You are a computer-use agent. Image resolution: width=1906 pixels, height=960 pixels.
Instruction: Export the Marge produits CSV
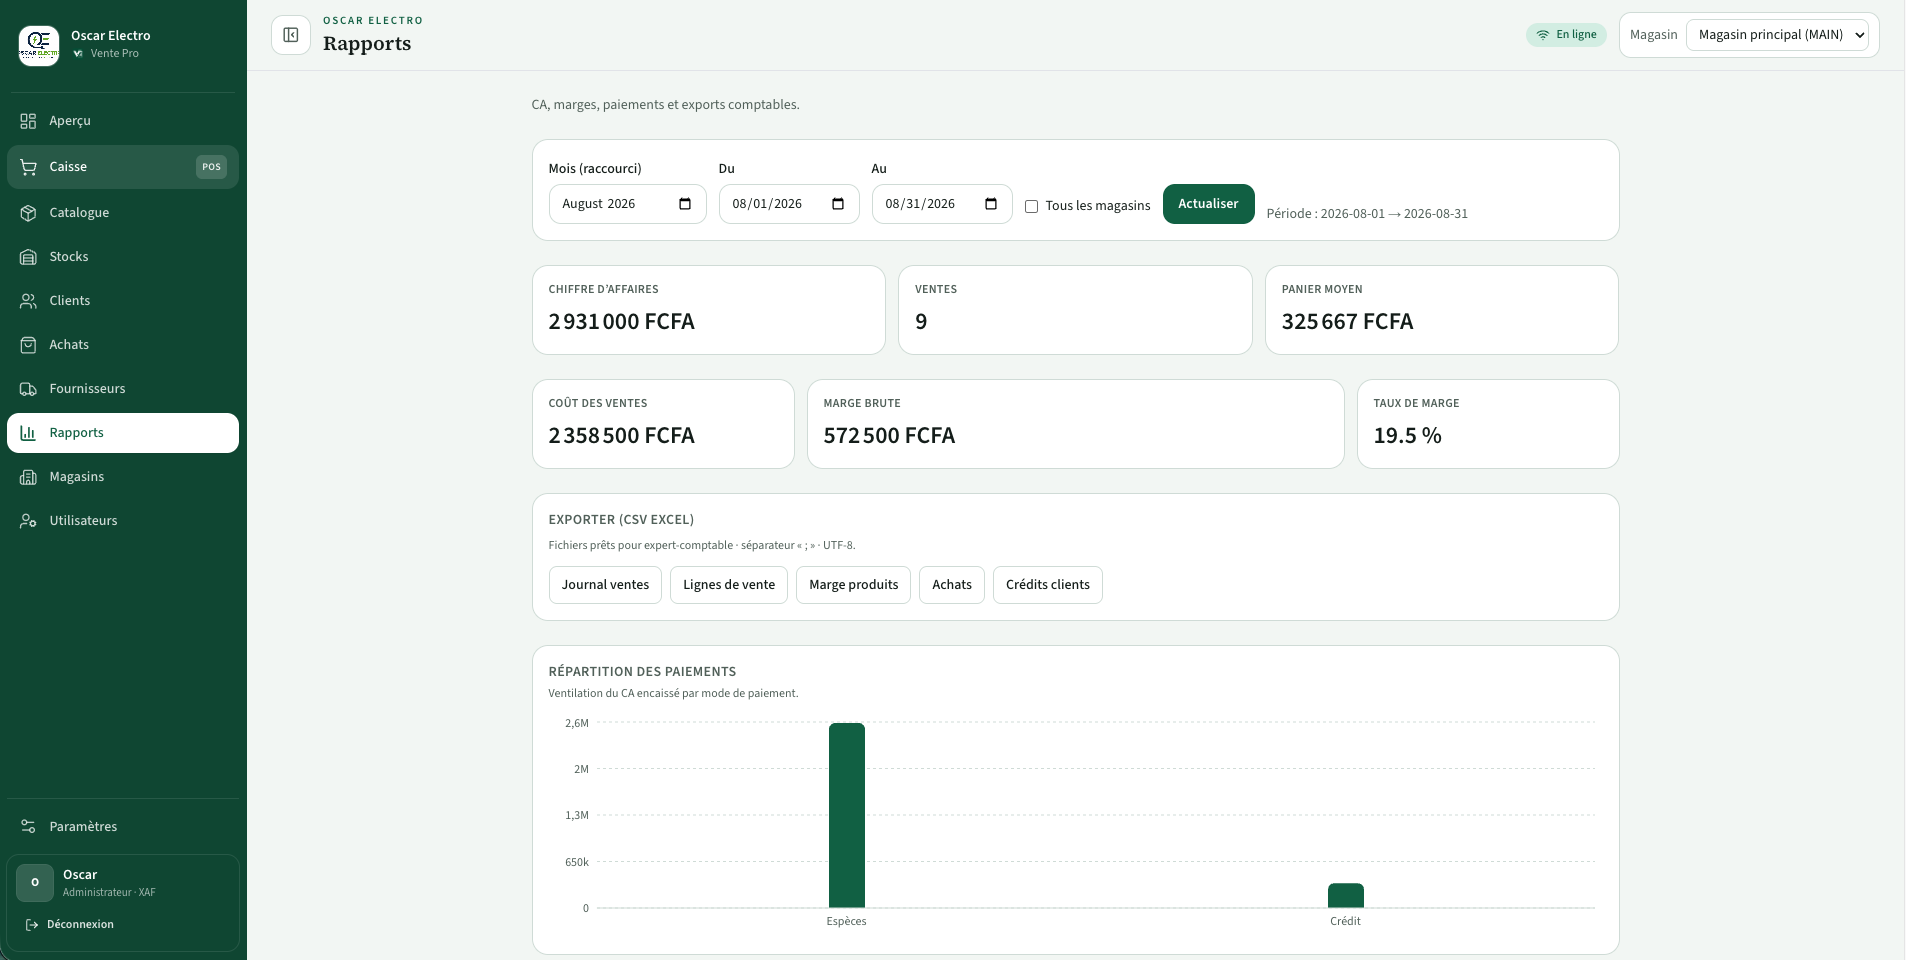(853, 585)
